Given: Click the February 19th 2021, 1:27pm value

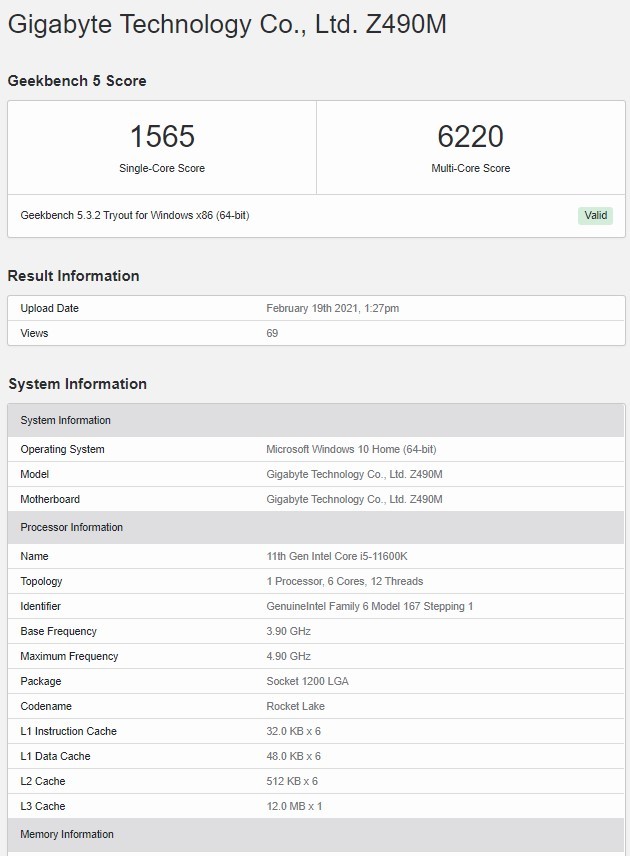Looking at the screenshot, I should click(332, 308).
